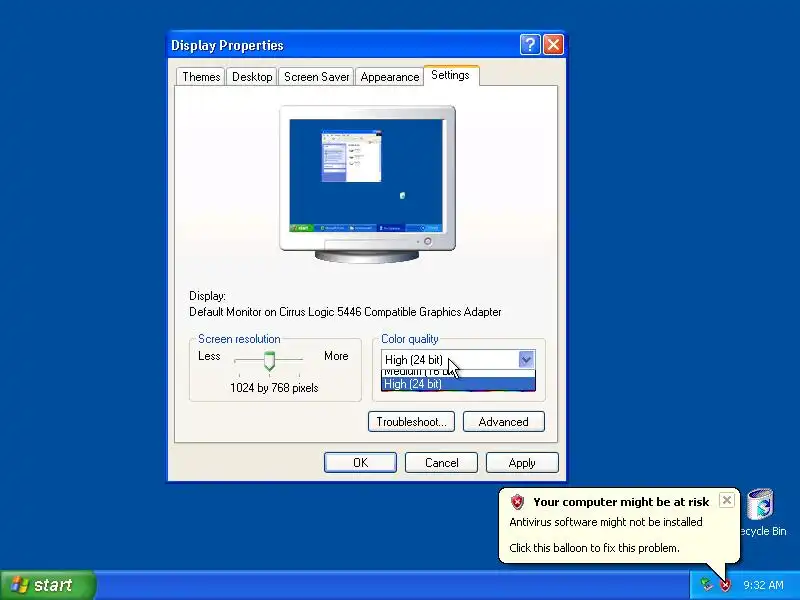Cancel the Display Properties changes
This screenshot has height=600, width=800.
(x=441, y=462)
